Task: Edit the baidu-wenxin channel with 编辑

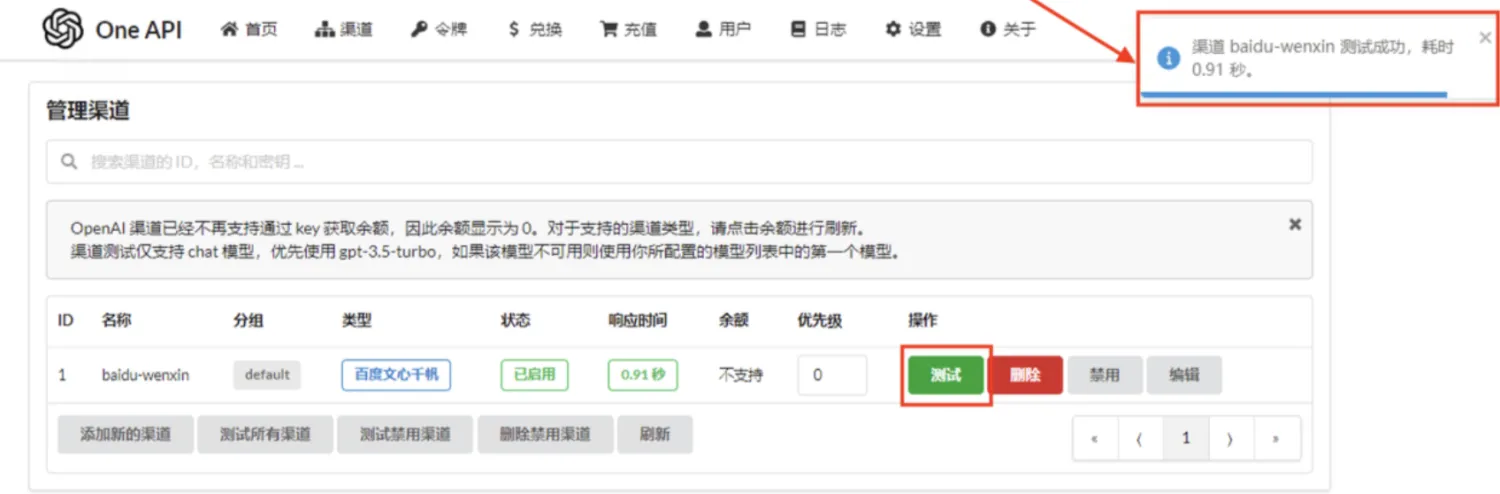Action: (1183, 375)
